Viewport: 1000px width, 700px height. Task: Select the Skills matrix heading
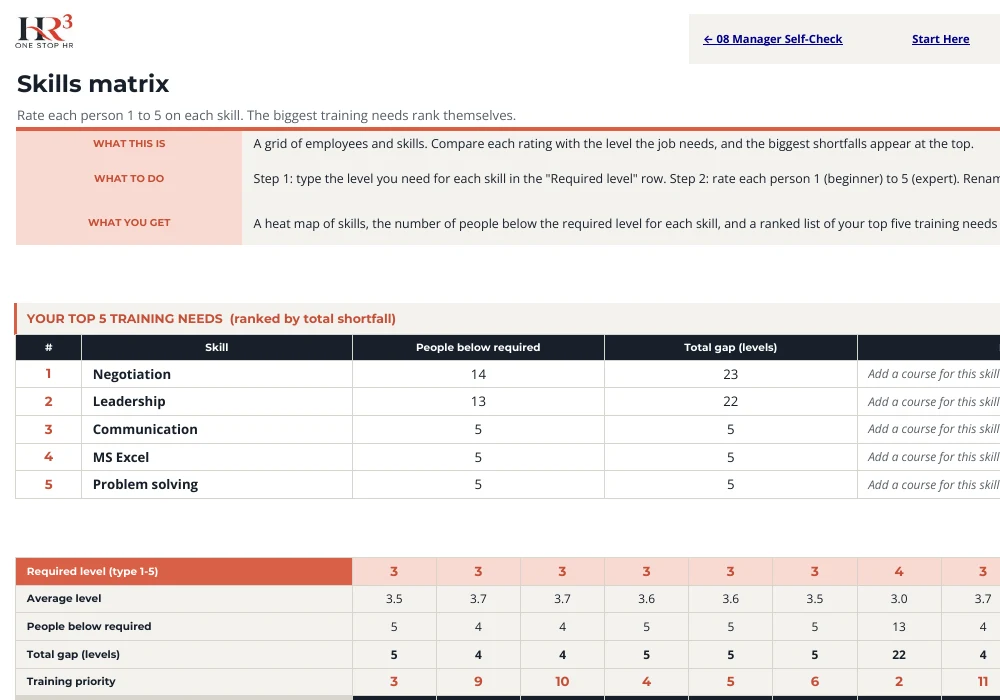tap(93, 84)
